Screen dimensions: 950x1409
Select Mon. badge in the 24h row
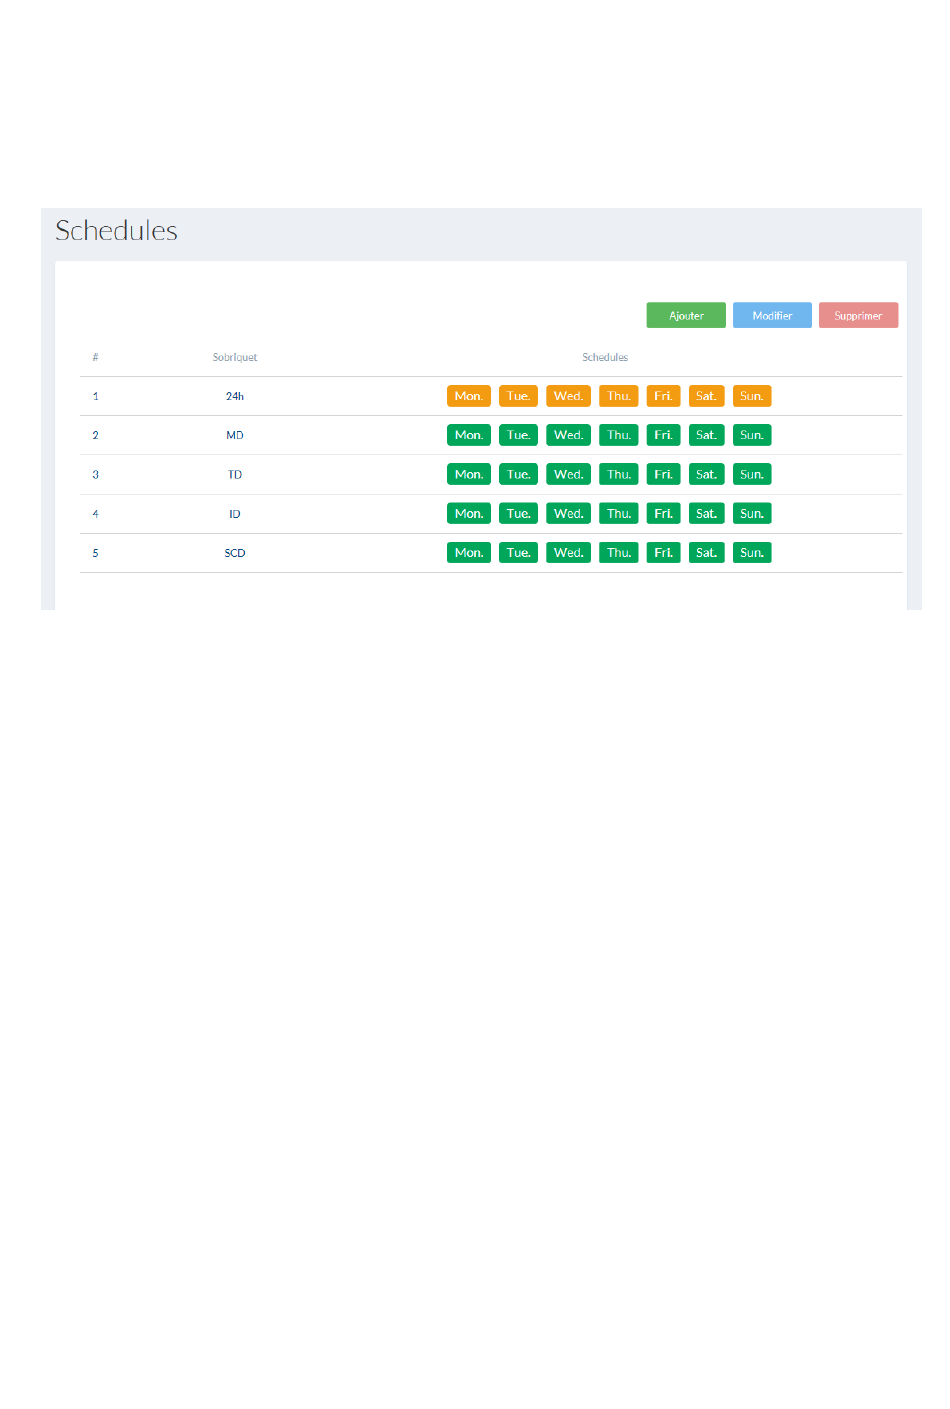pos(469,396)
